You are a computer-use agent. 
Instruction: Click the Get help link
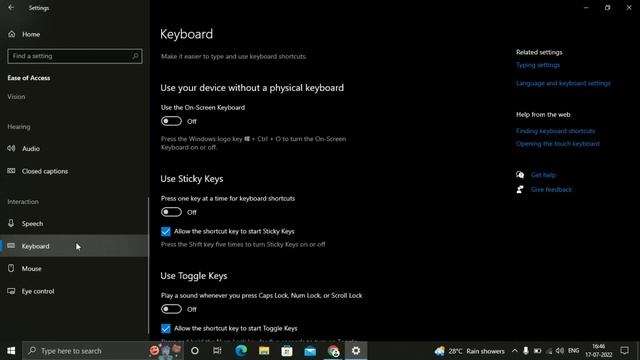pos(543,175)
